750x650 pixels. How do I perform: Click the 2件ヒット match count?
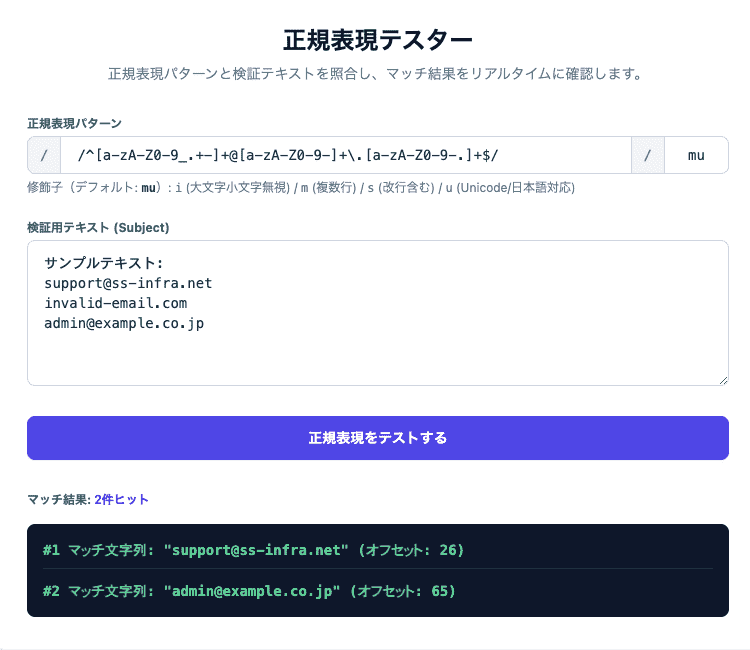(121, 499)
